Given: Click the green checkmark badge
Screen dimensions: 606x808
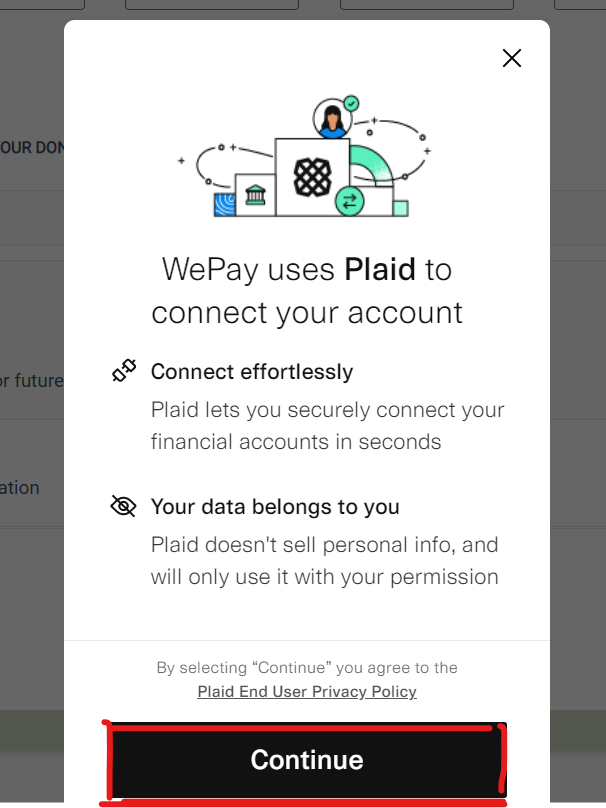Looking at the screenshot, I should tap(351, 102).
